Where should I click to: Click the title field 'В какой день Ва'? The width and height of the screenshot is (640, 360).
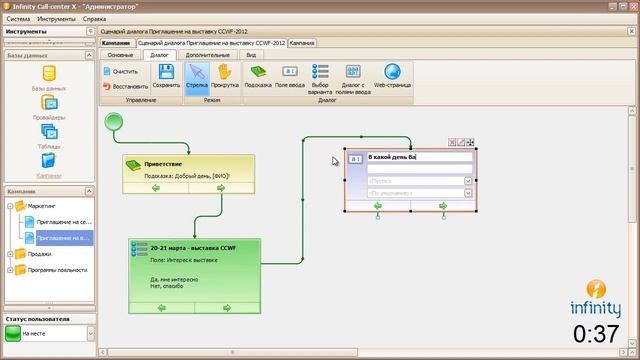click(420, 157)
